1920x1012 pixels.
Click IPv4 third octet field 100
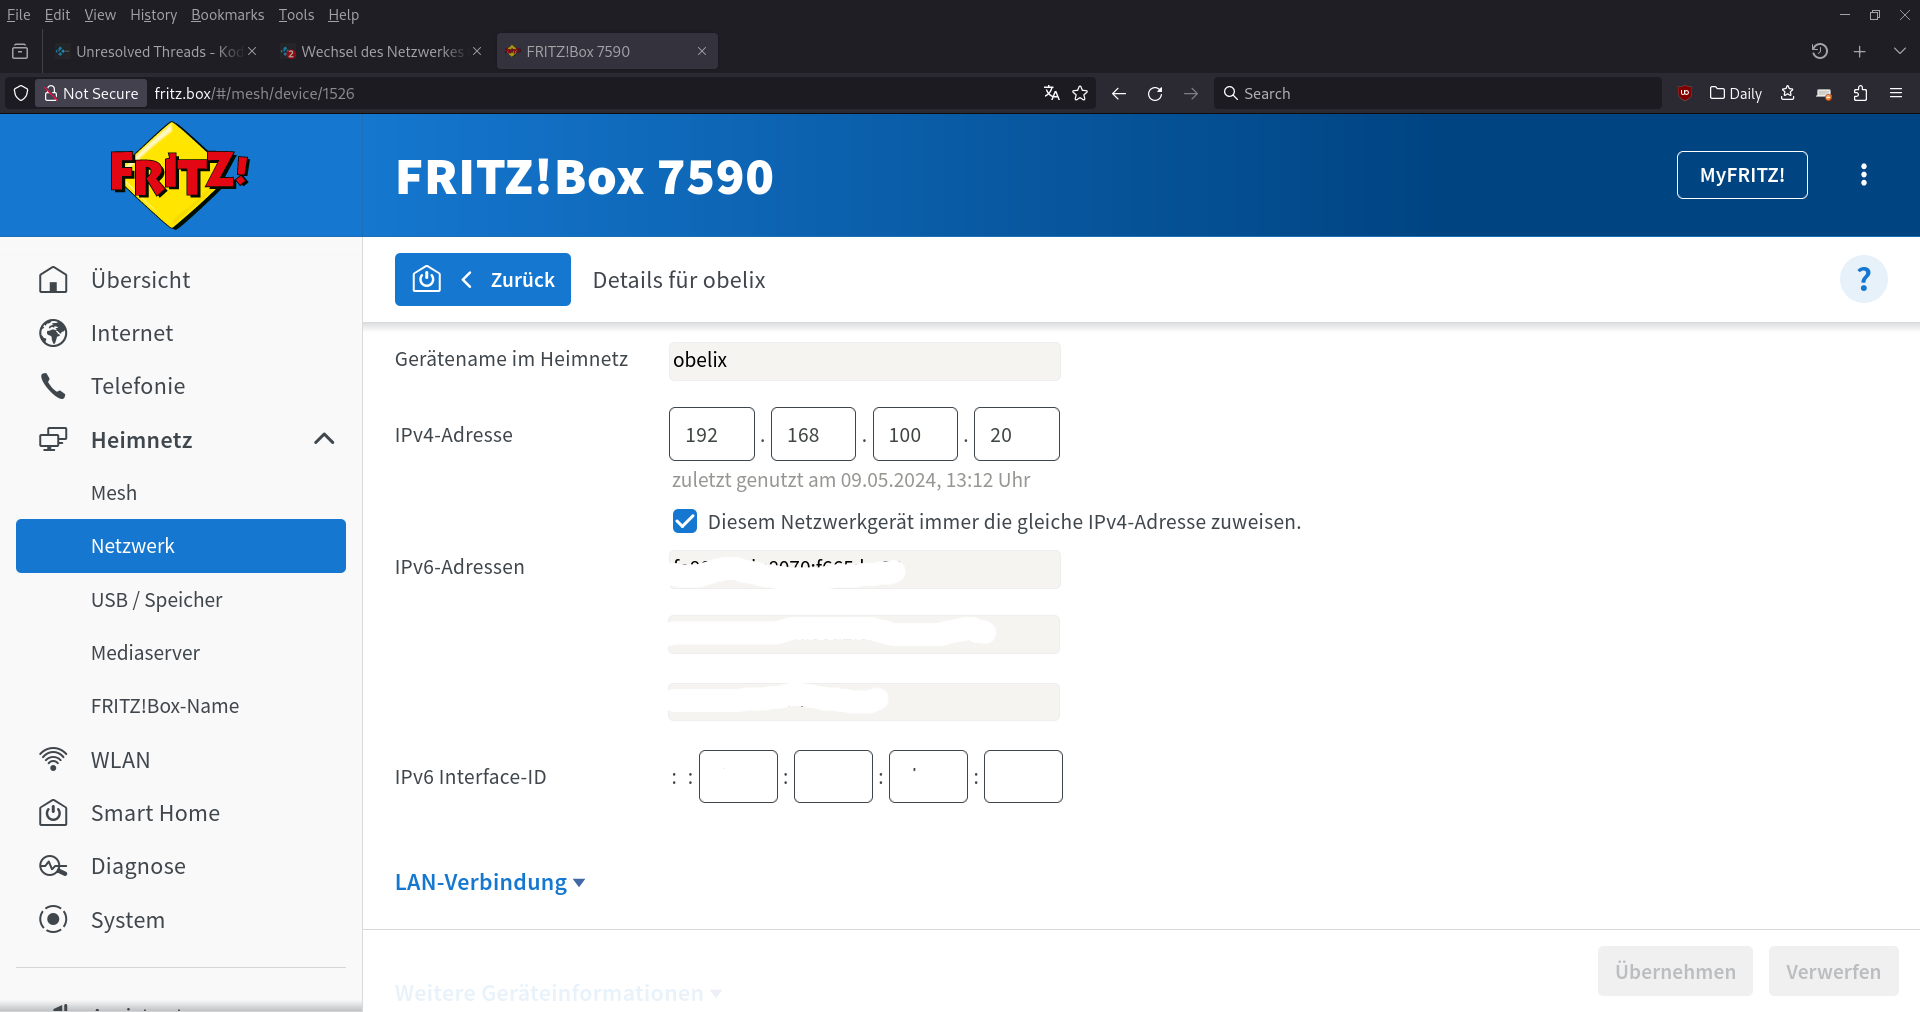pyautogui.click(x=915, y=434)
